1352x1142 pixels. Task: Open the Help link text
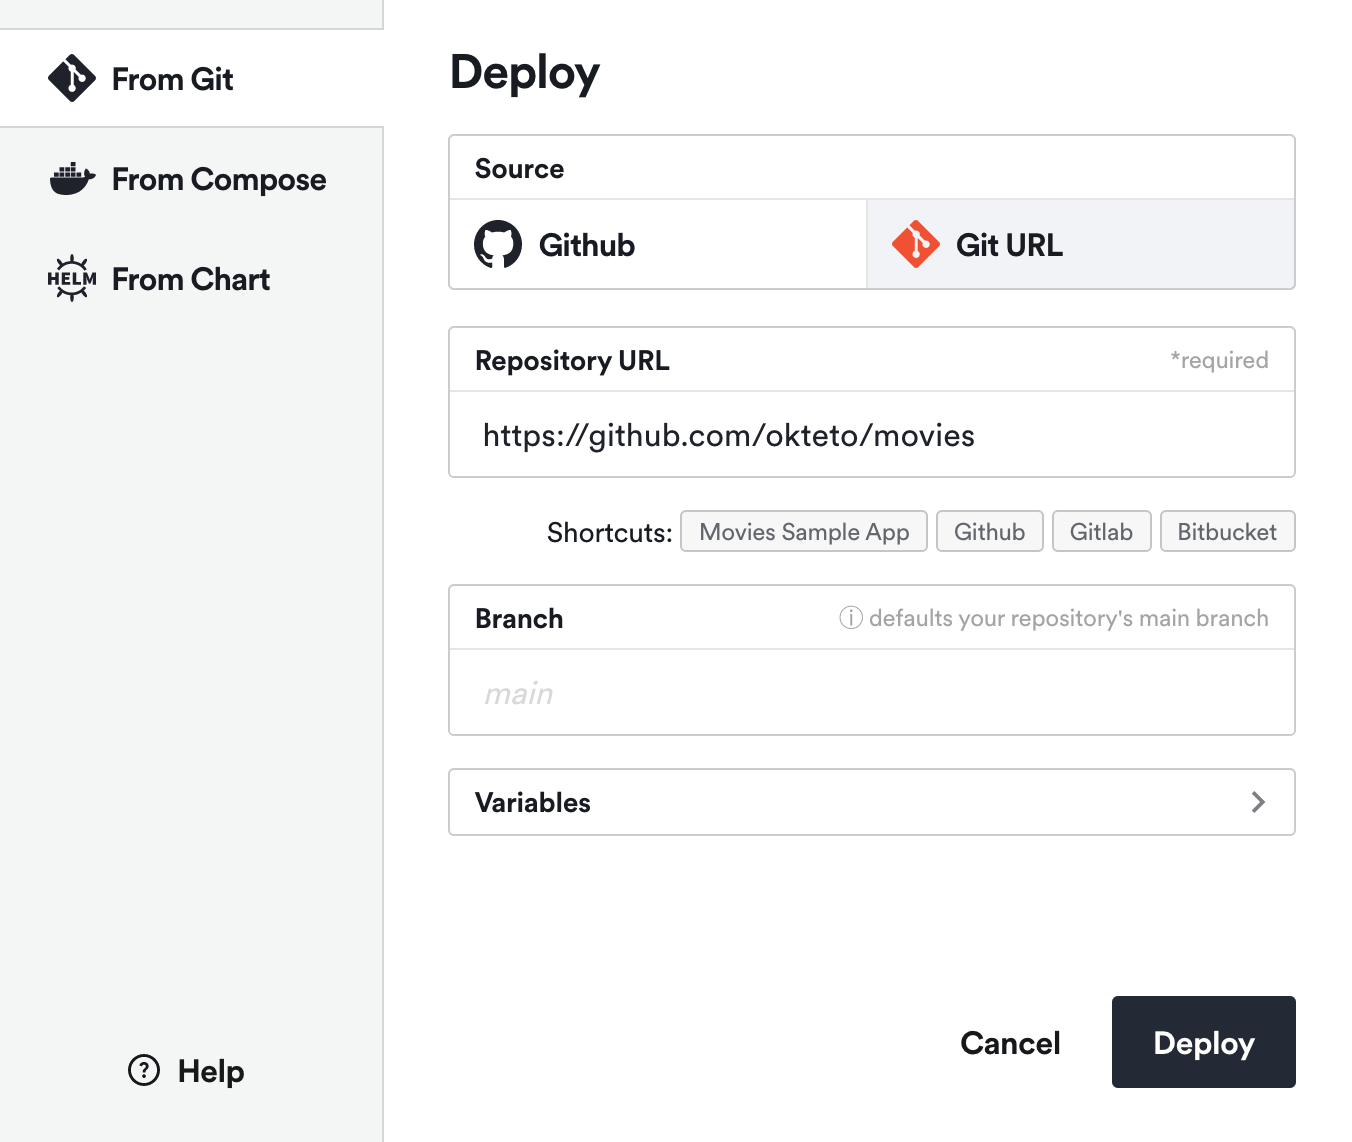click(211, 1071)
